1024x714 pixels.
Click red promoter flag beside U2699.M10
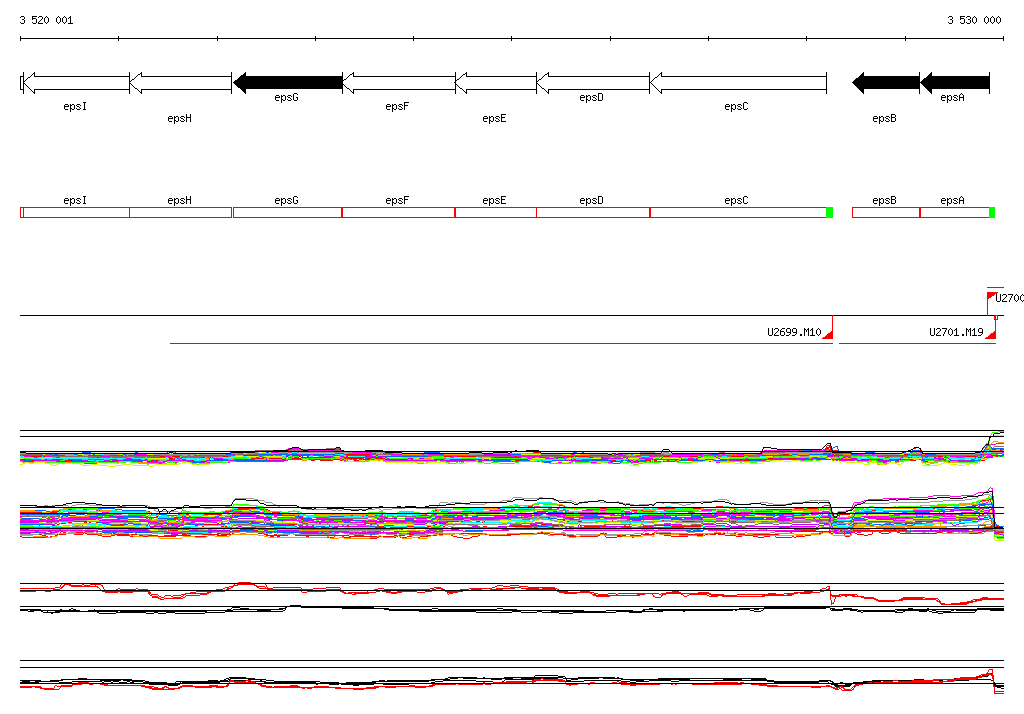pyautogui.click(x=828, y=334)
